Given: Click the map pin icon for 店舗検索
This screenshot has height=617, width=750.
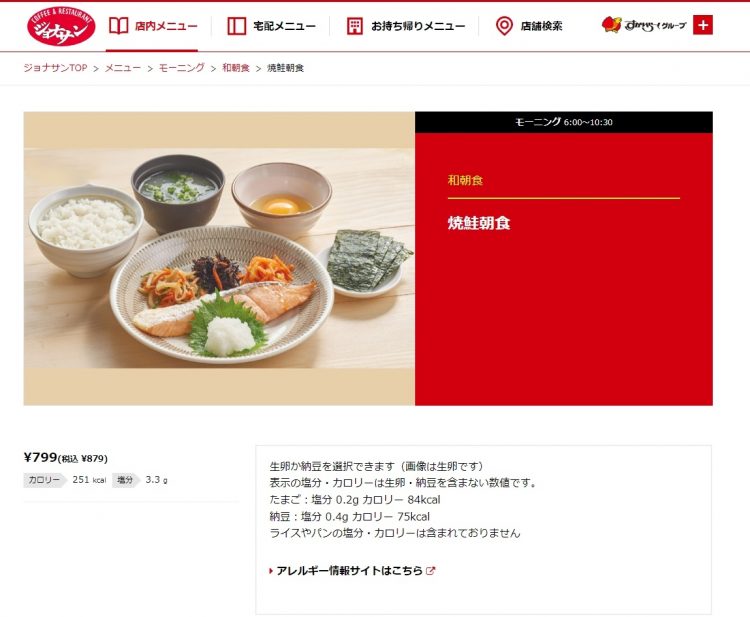Looking at the screenshot, I should 504,26.
